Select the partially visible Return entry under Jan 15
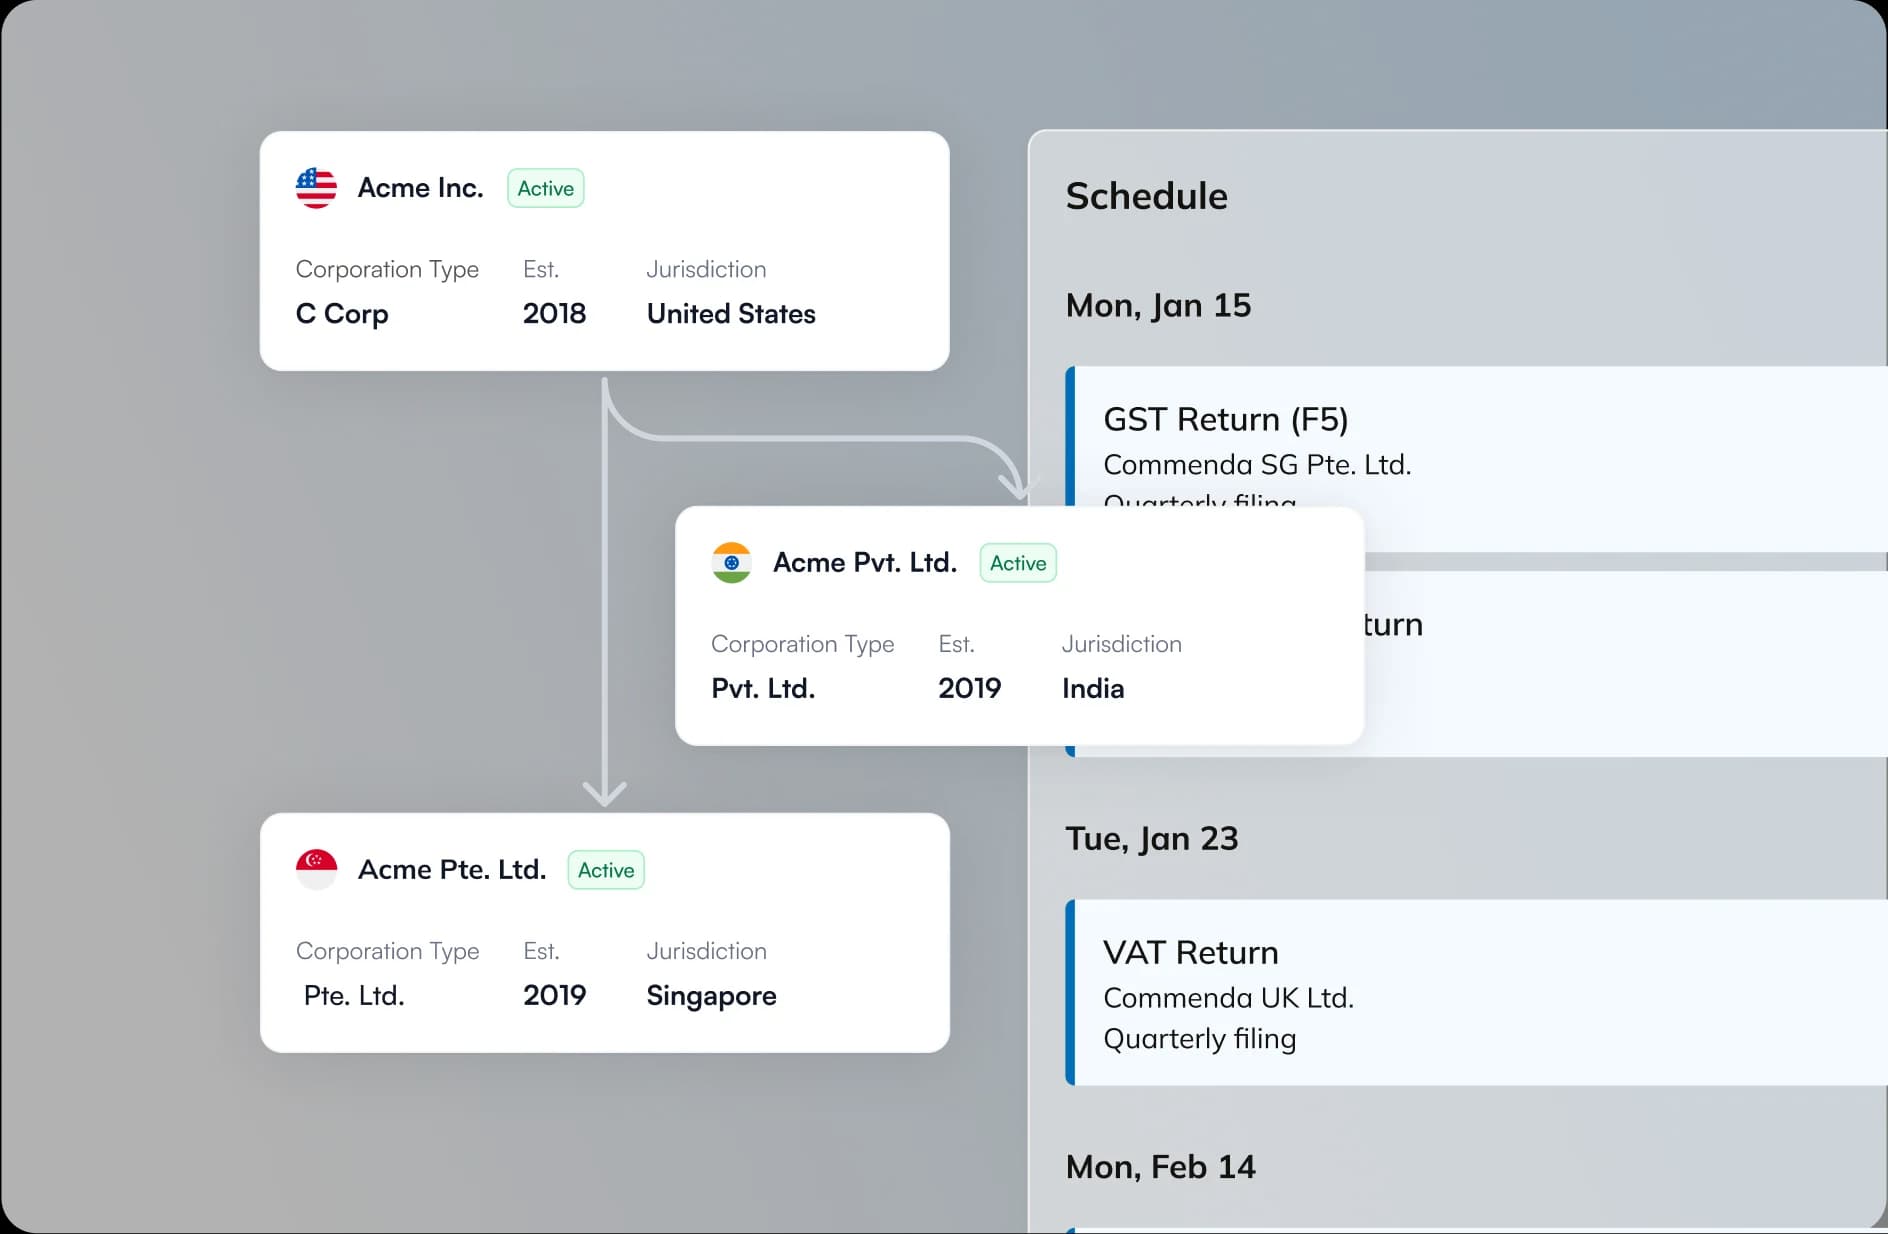Screen dimensions: 1888x1234 pyautogui.click(x=1390, y=624)
